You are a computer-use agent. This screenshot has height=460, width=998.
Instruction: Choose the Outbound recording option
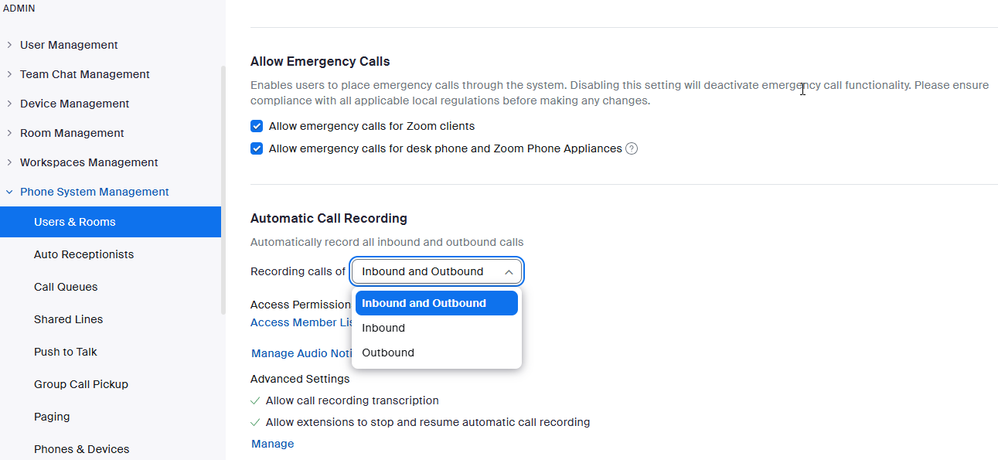tap(388, 352)
